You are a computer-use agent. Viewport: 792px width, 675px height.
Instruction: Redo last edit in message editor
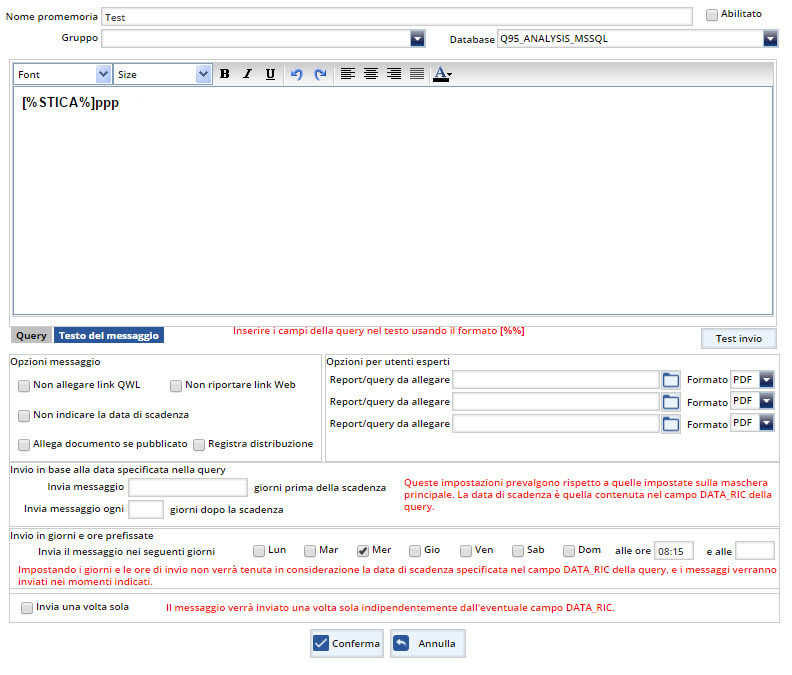coord(320,74)
